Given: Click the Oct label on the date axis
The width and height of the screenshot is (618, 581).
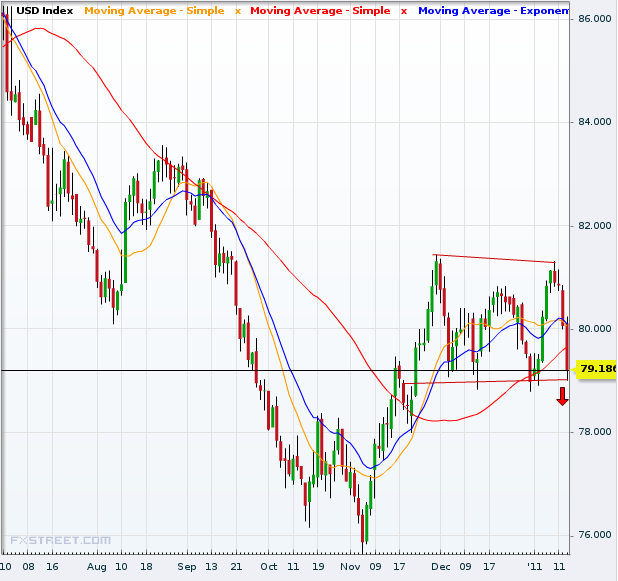Looking at the screenshot, I should tap(269, 567).
